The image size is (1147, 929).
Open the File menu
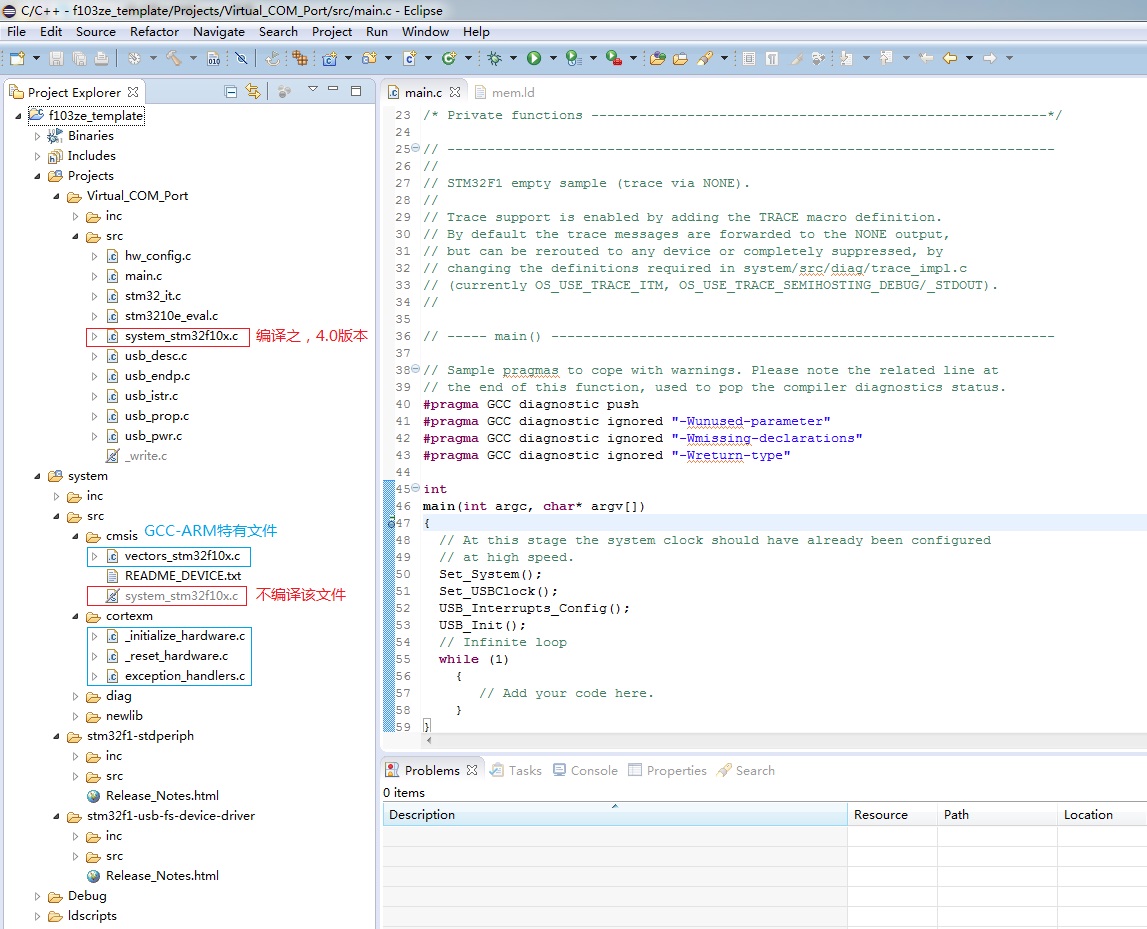(16, 31)
